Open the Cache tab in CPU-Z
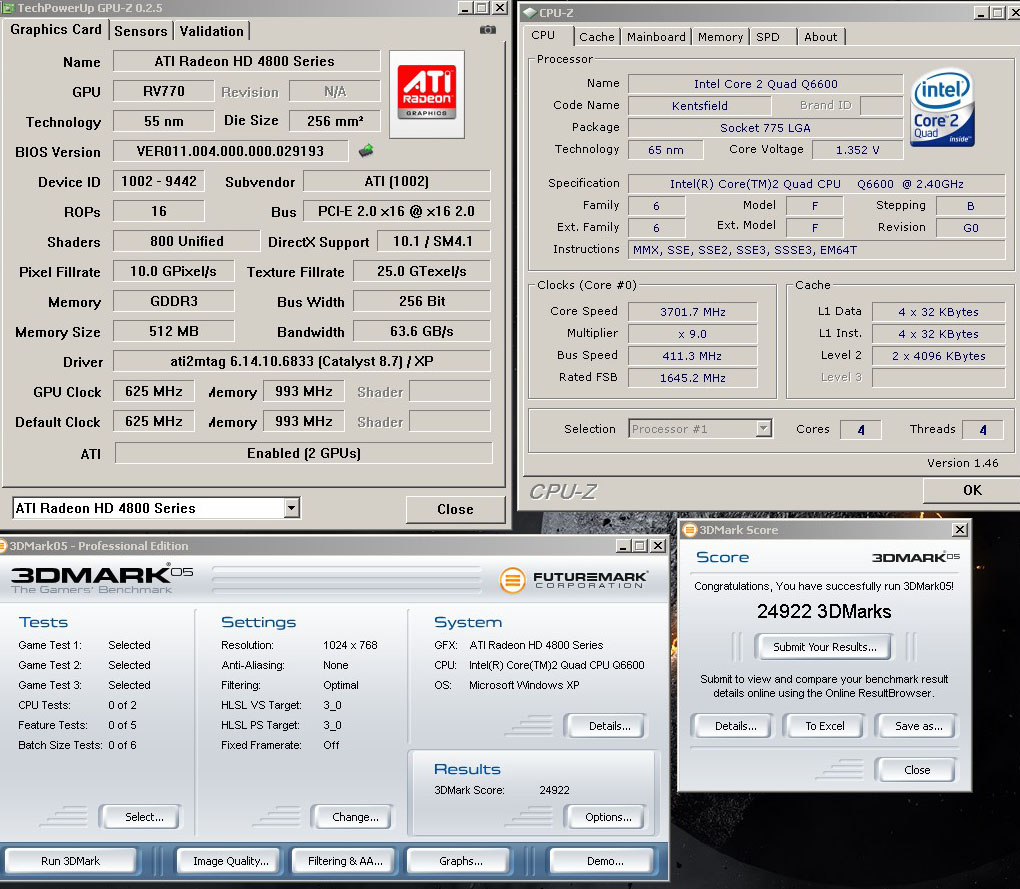 click(597, 37)
